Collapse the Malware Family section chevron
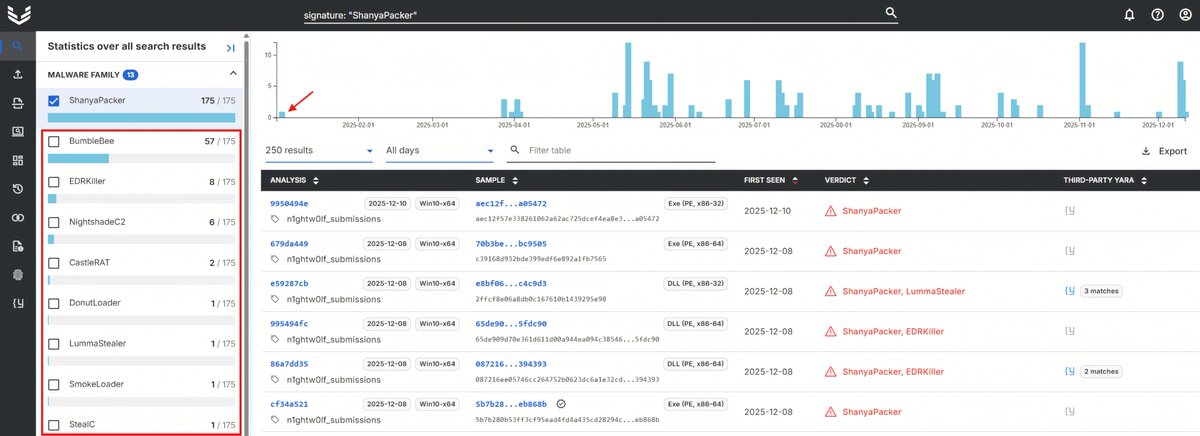The height and width of the screenshot is (436, 1200). pyautogui.click(x=233, y=74)
